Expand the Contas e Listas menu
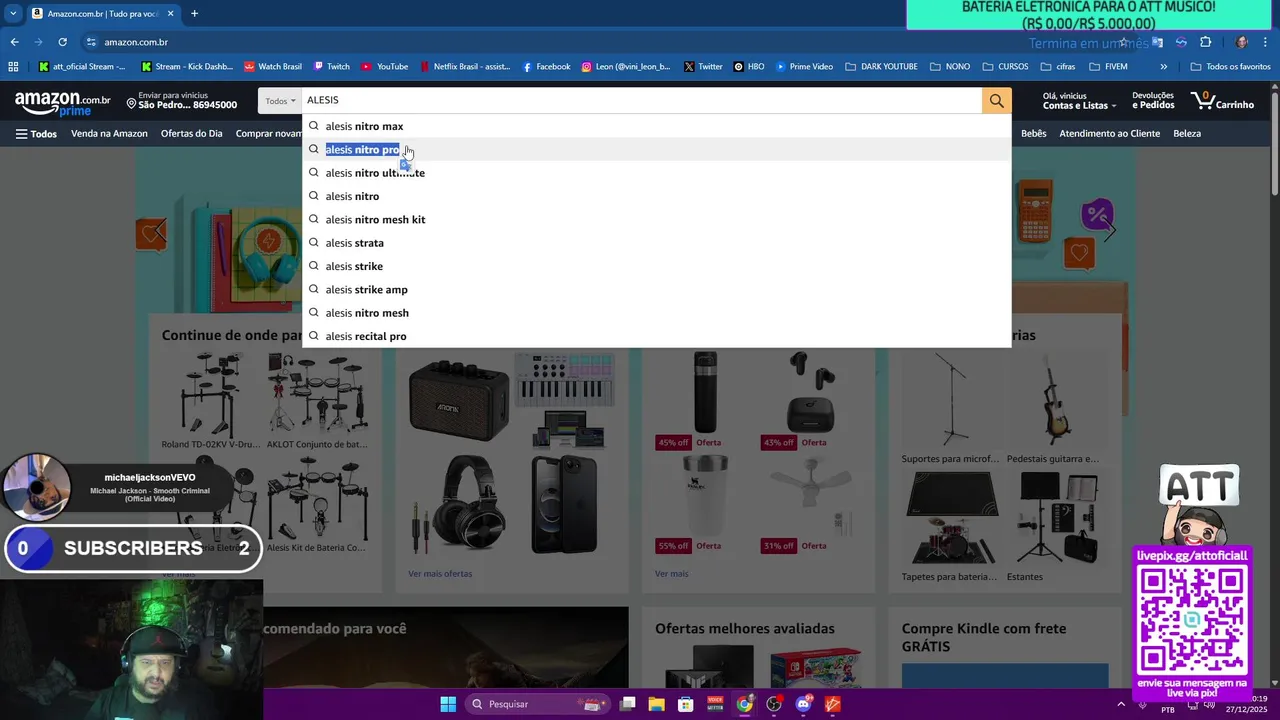 (x=1077, y=101)
